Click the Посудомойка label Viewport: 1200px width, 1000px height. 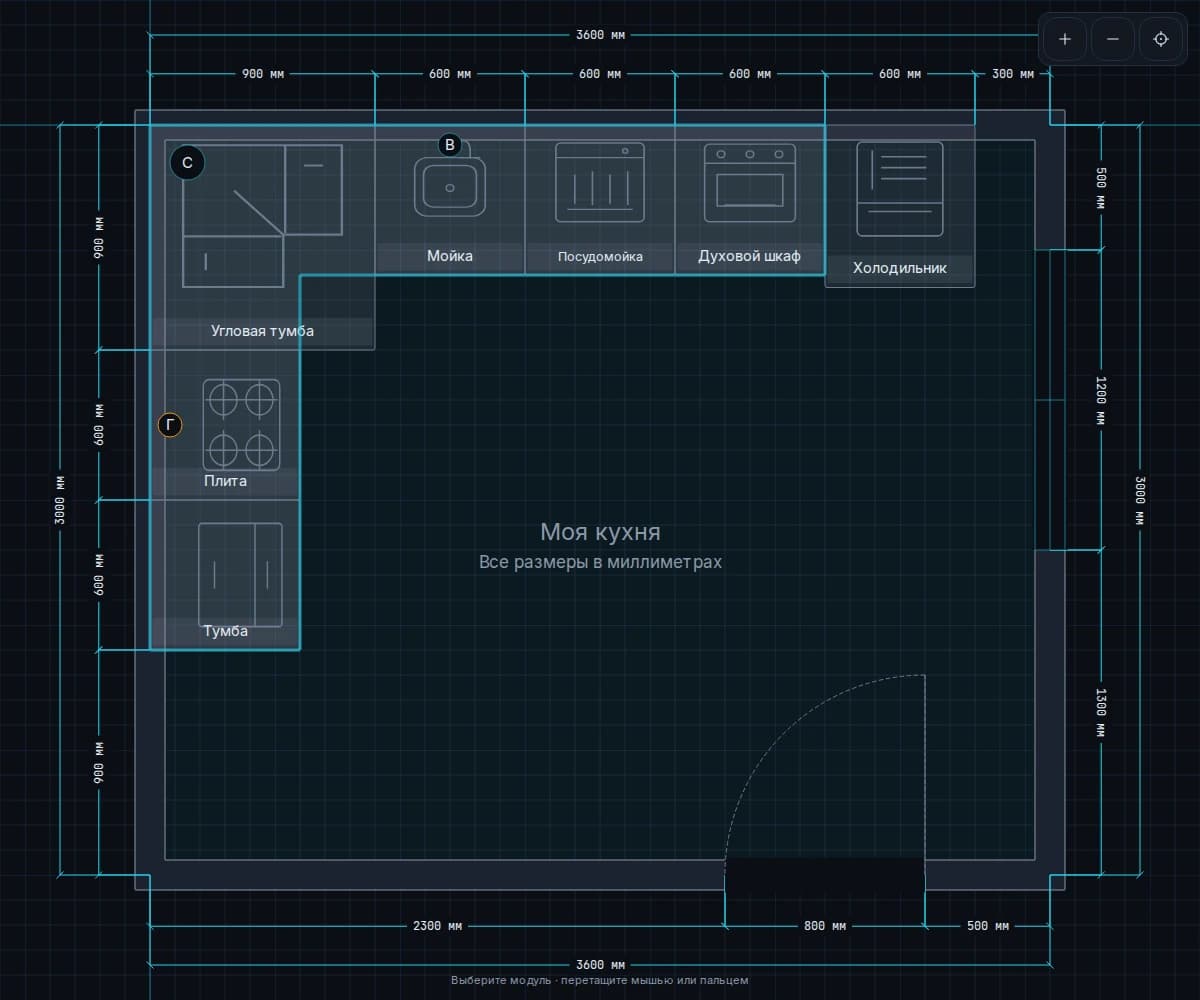coord(600,257)
